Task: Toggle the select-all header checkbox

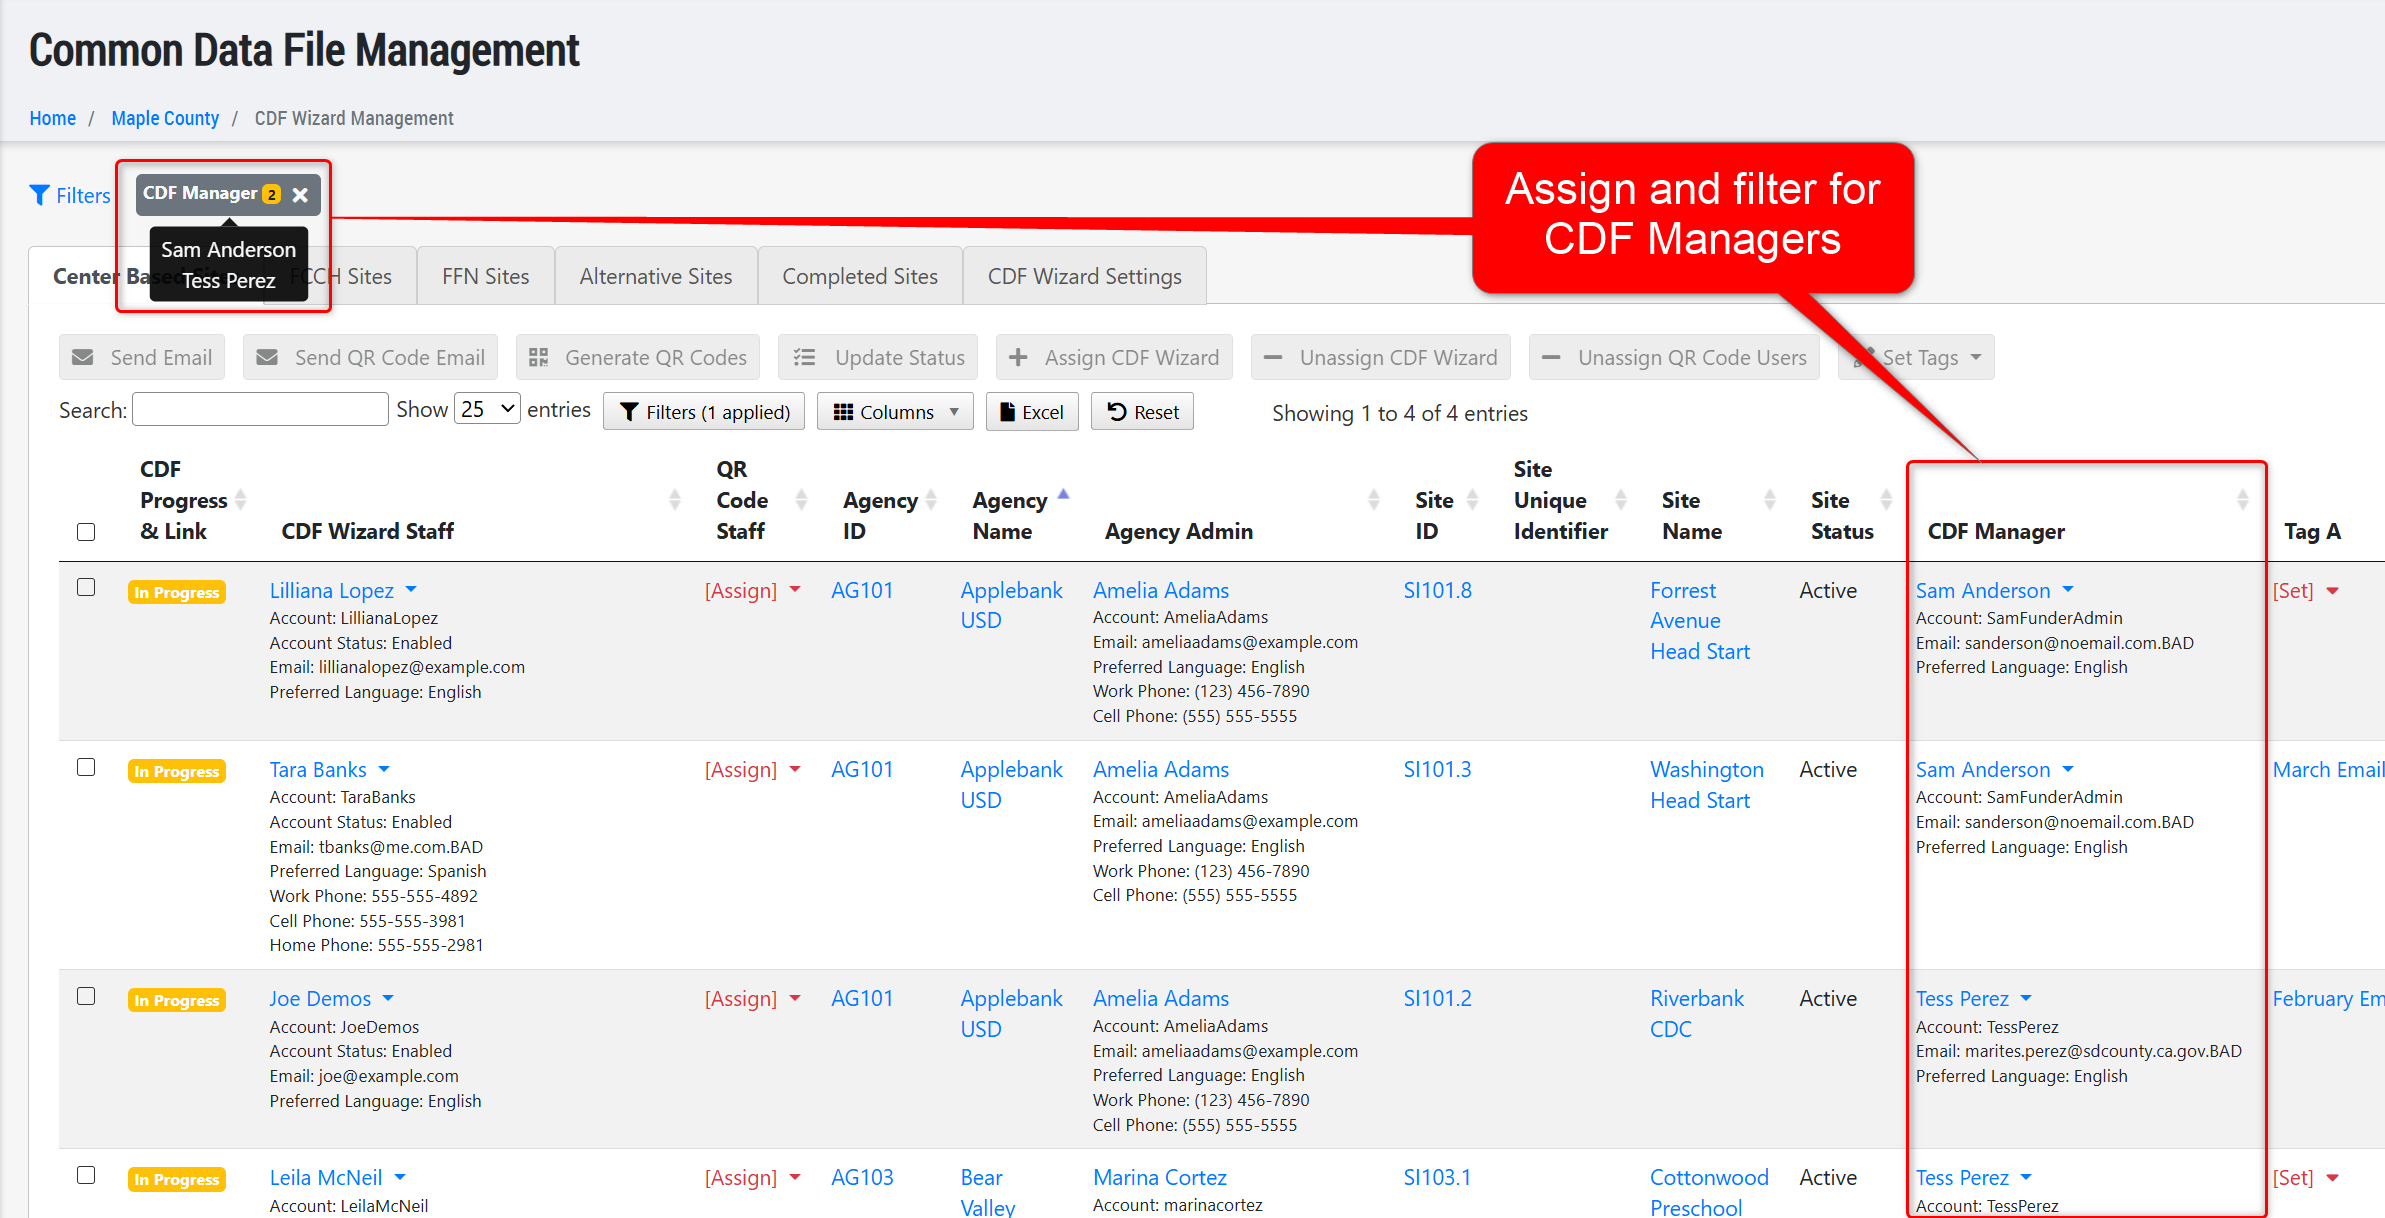Action: coord(86,532)
